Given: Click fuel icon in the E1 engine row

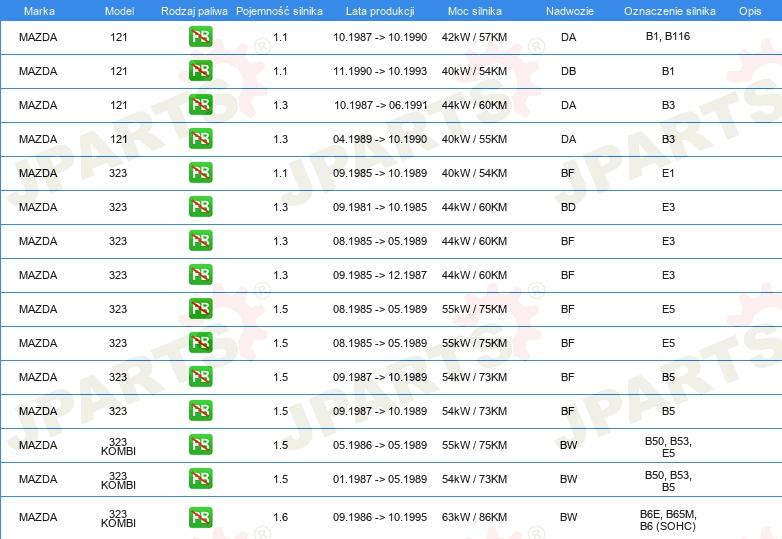Looking at the screenshot, I should [x=200, y=173].
